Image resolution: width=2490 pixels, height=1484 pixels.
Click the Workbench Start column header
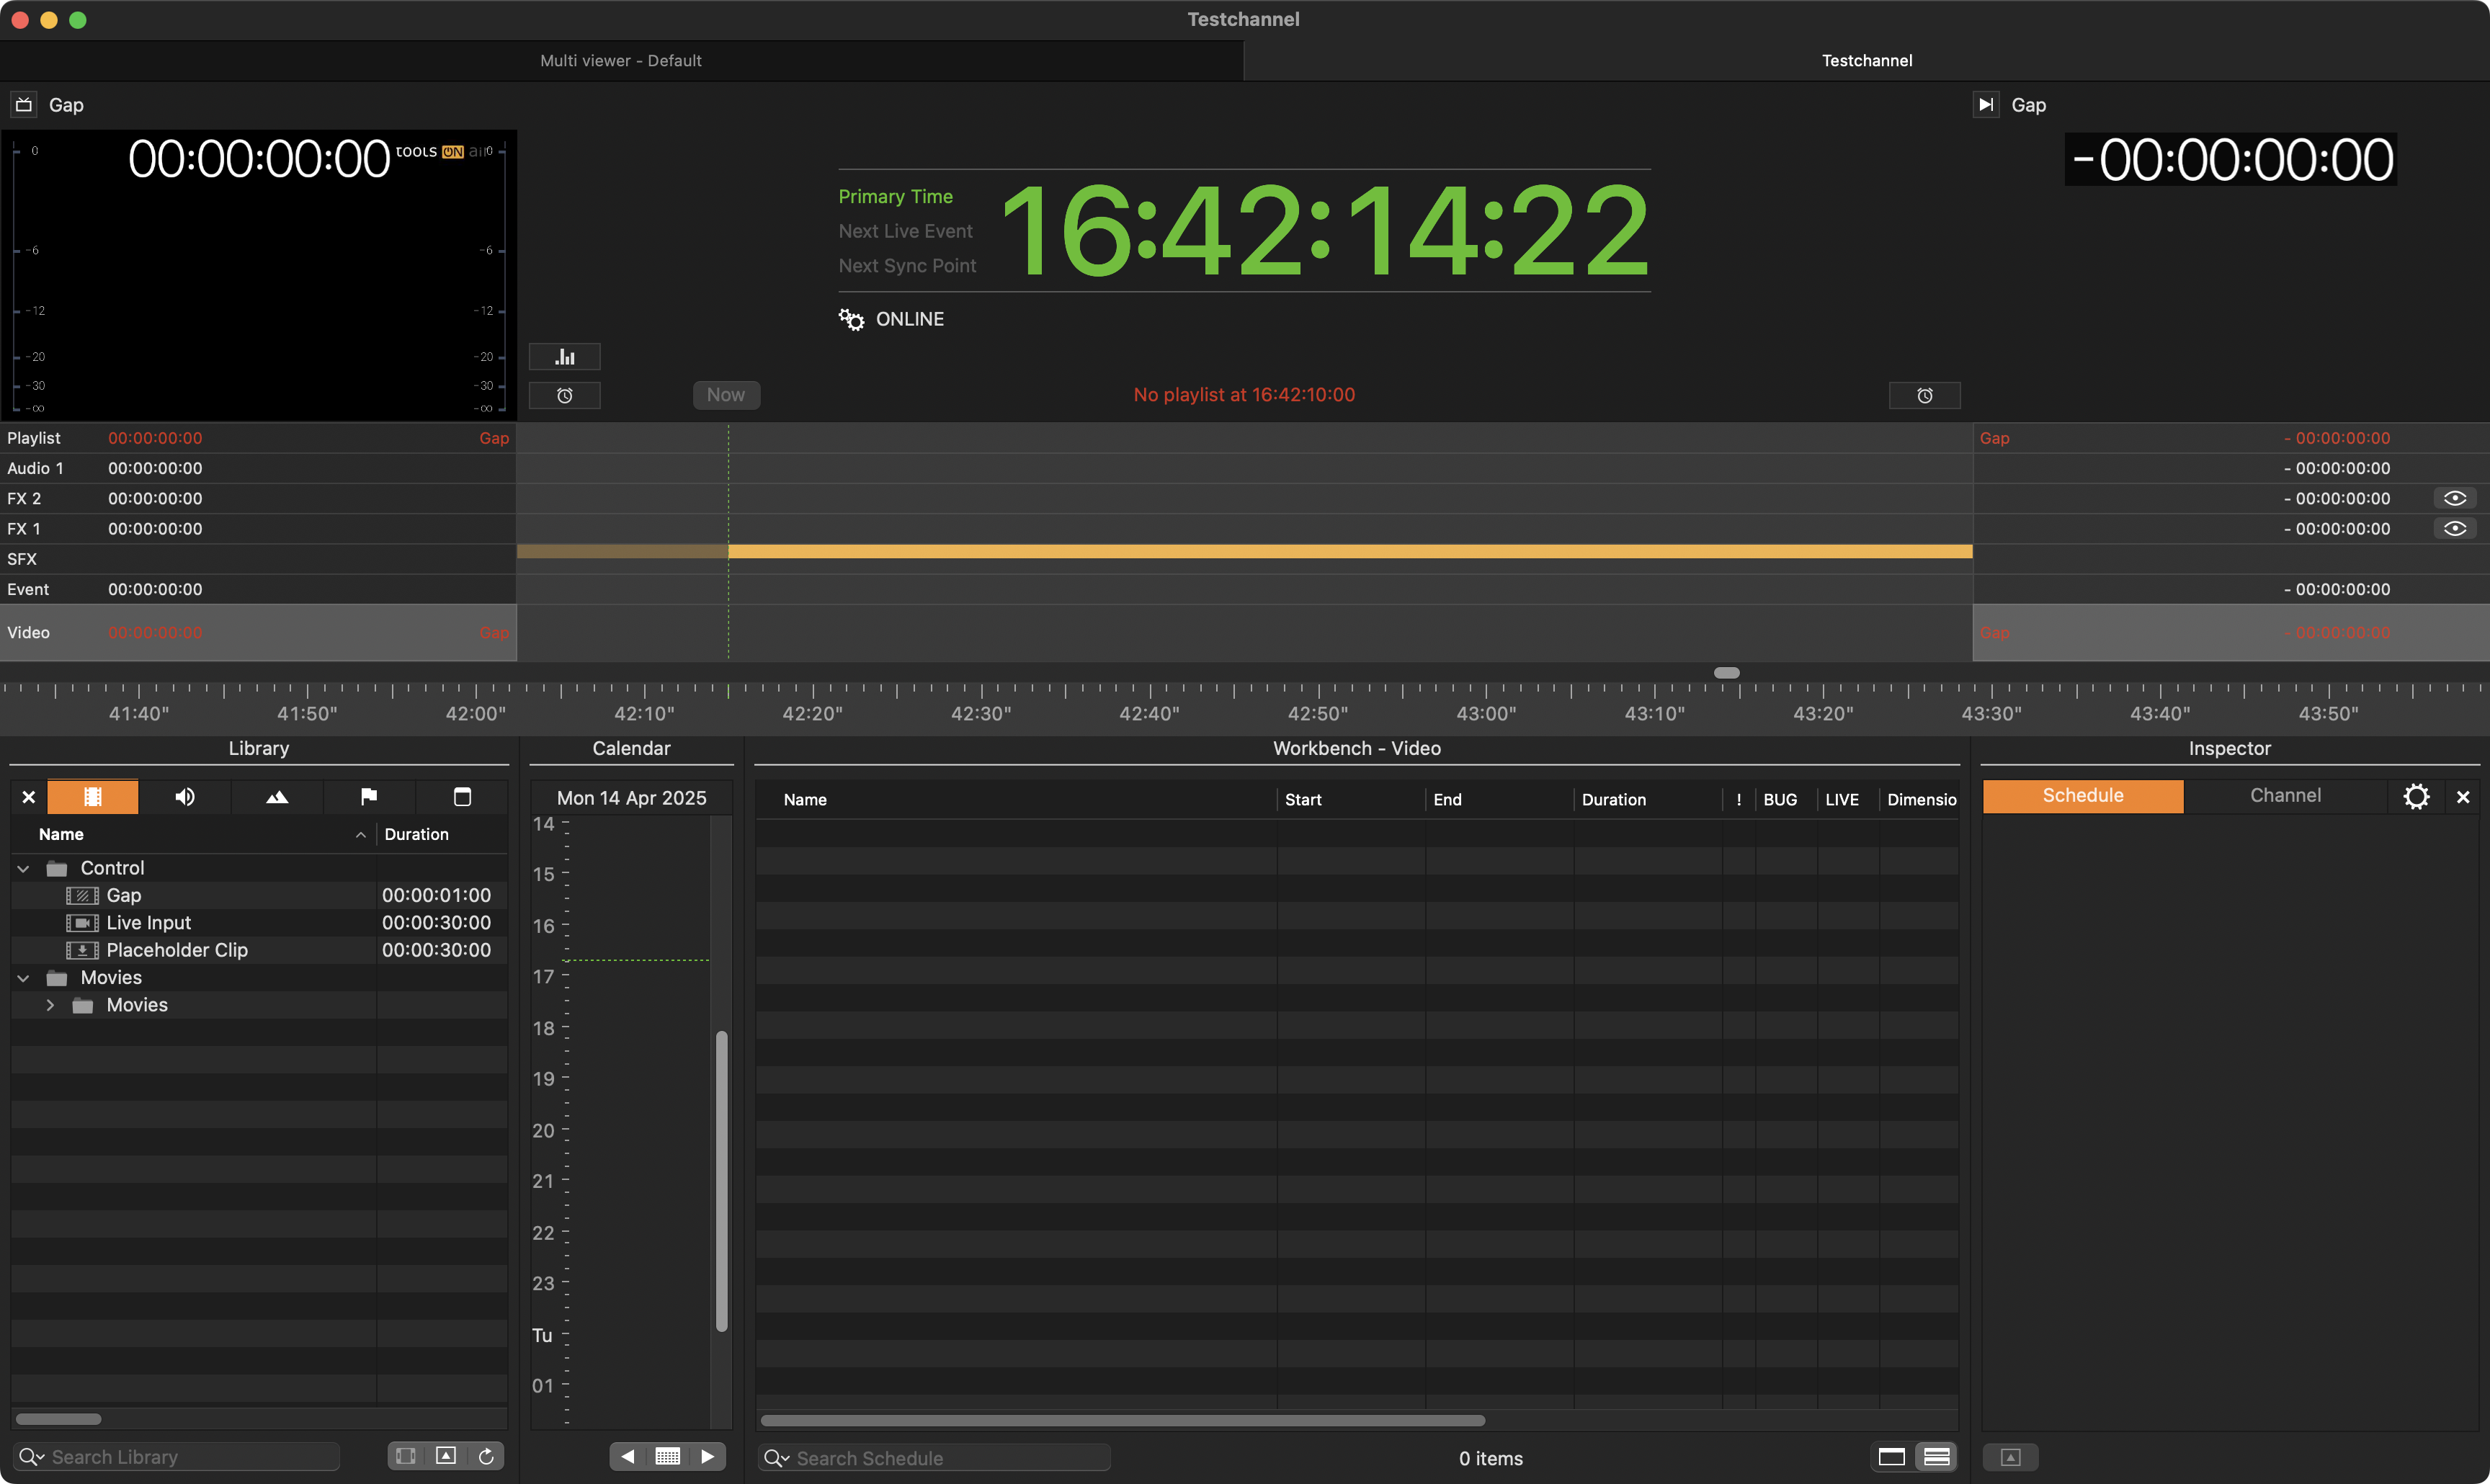point(1350,799)
